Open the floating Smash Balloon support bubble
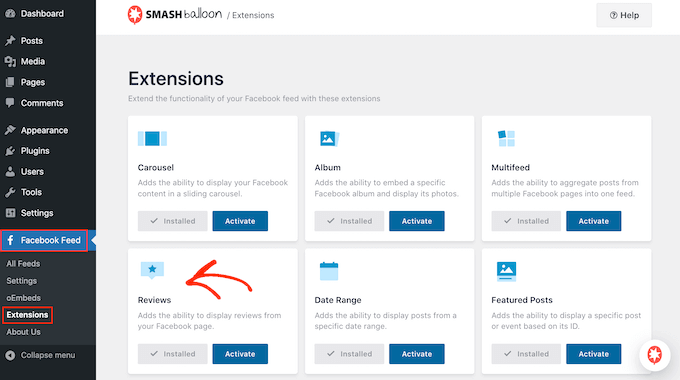The image size is (680, 380). coord(654,355)
